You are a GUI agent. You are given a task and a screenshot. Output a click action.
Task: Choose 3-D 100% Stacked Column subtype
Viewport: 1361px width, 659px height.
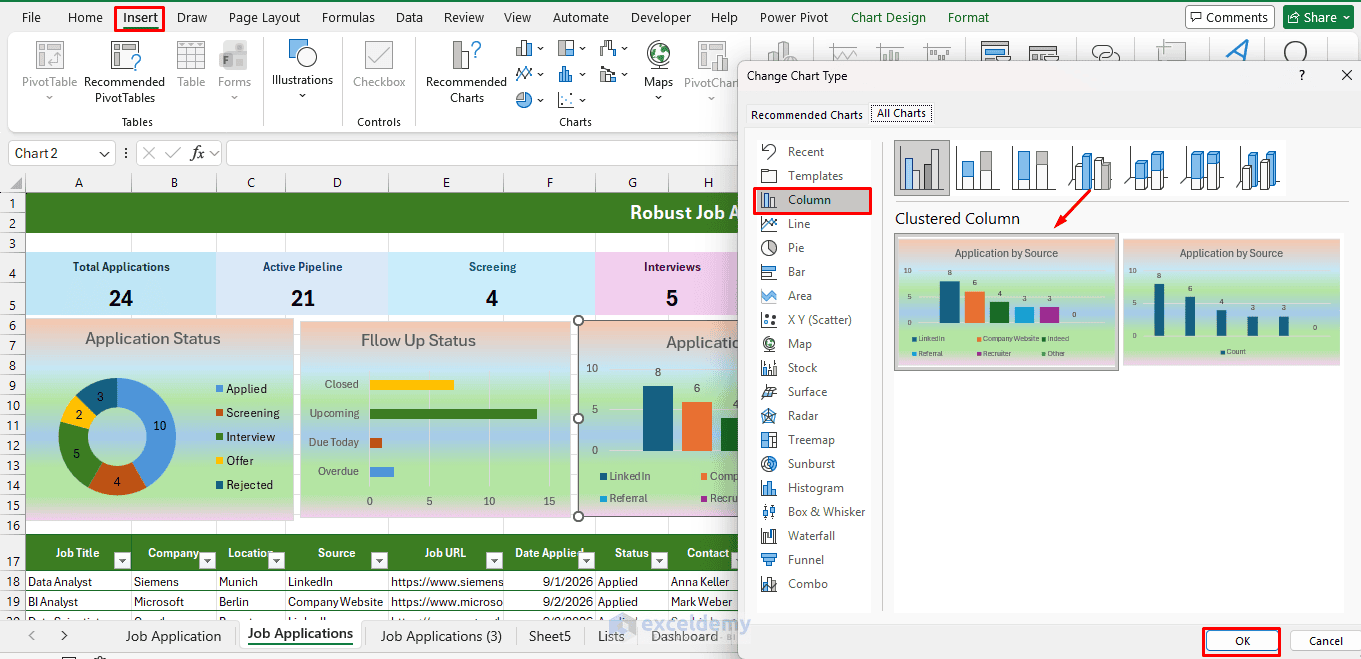pyautogui.click(x=1203, y=167)
